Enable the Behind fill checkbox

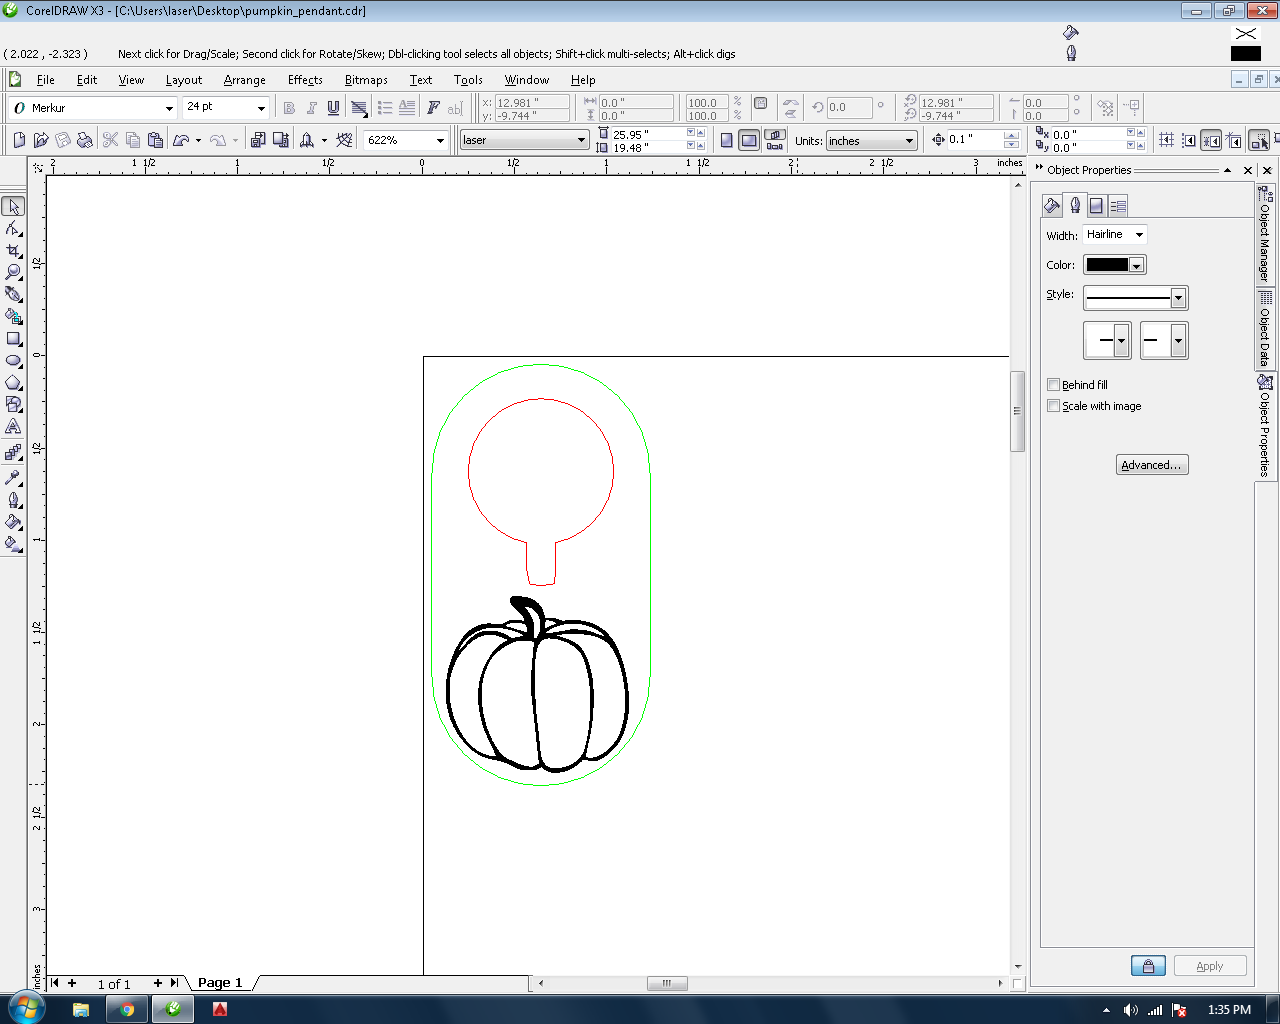(1053, 385)
